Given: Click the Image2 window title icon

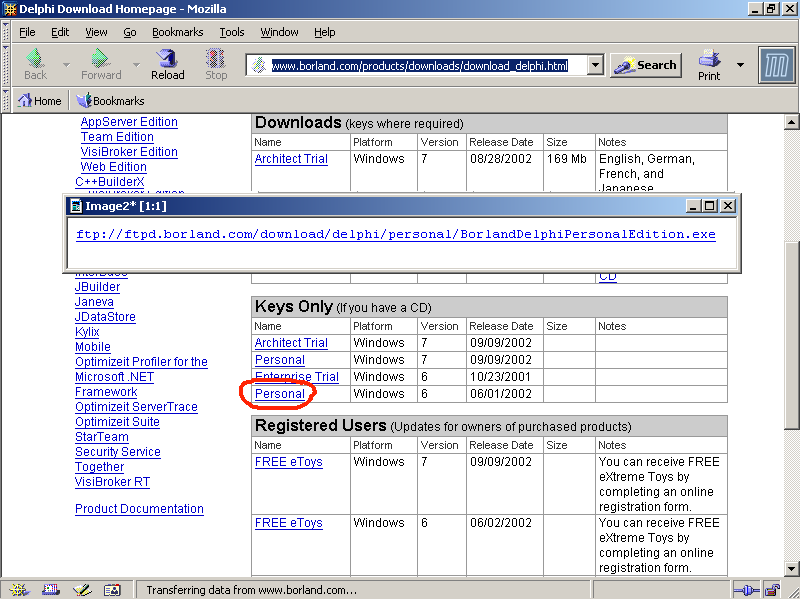Looking at the screenshot, I should tap(77, 206).
